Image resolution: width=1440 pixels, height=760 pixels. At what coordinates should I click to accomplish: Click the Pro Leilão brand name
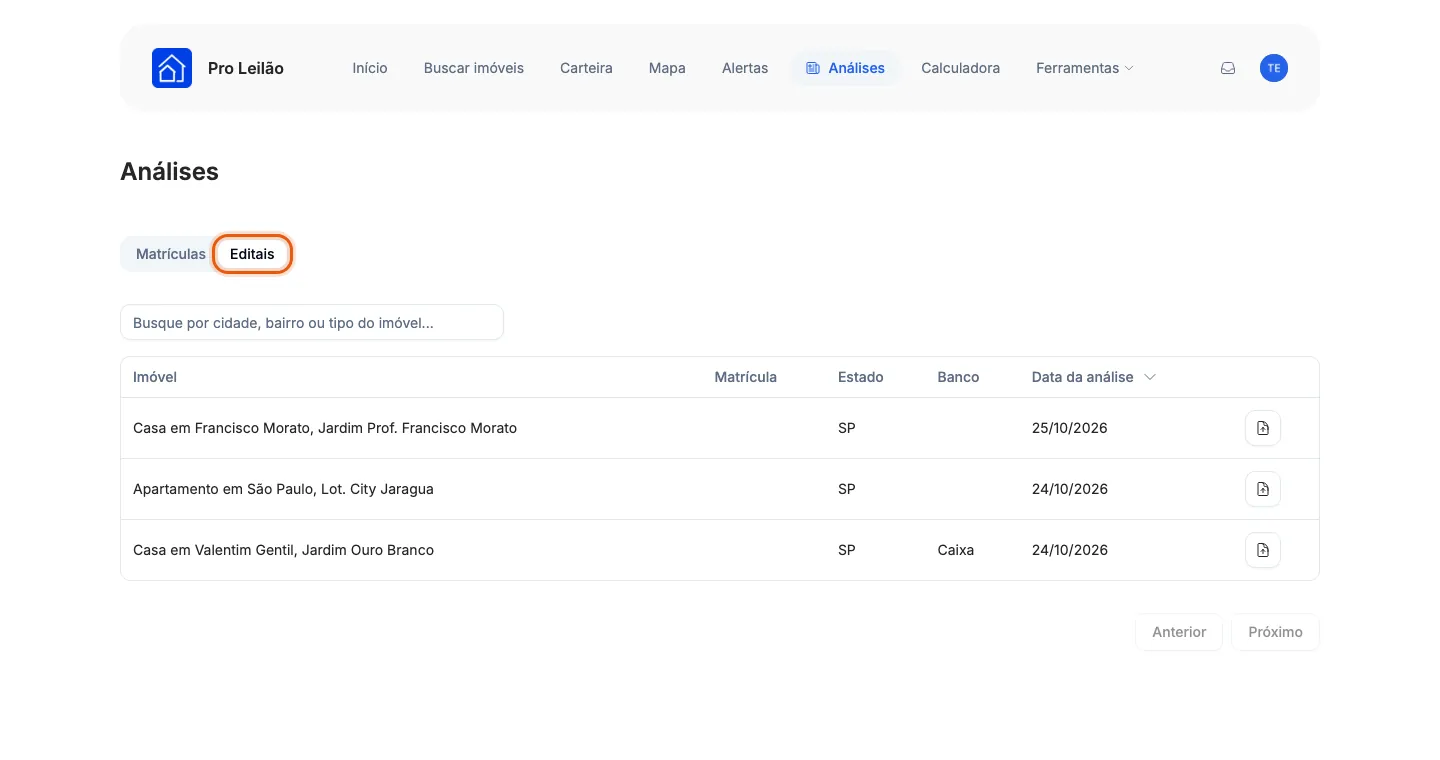pos(246,68)
